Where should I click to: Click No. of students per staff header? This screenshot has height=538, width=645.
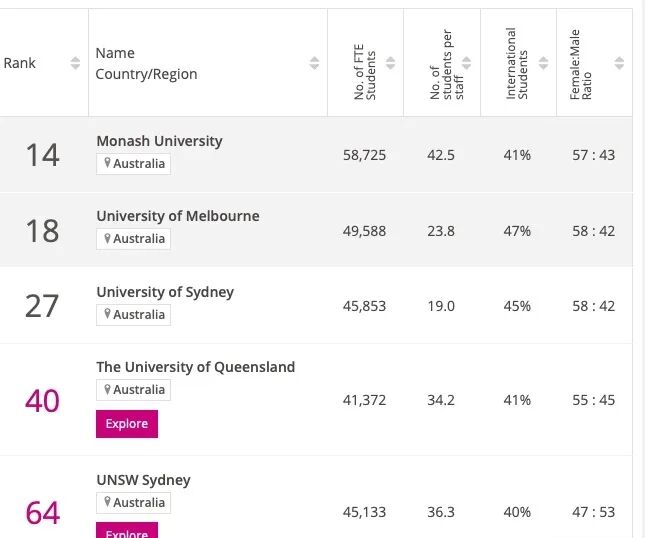[447, 65]
